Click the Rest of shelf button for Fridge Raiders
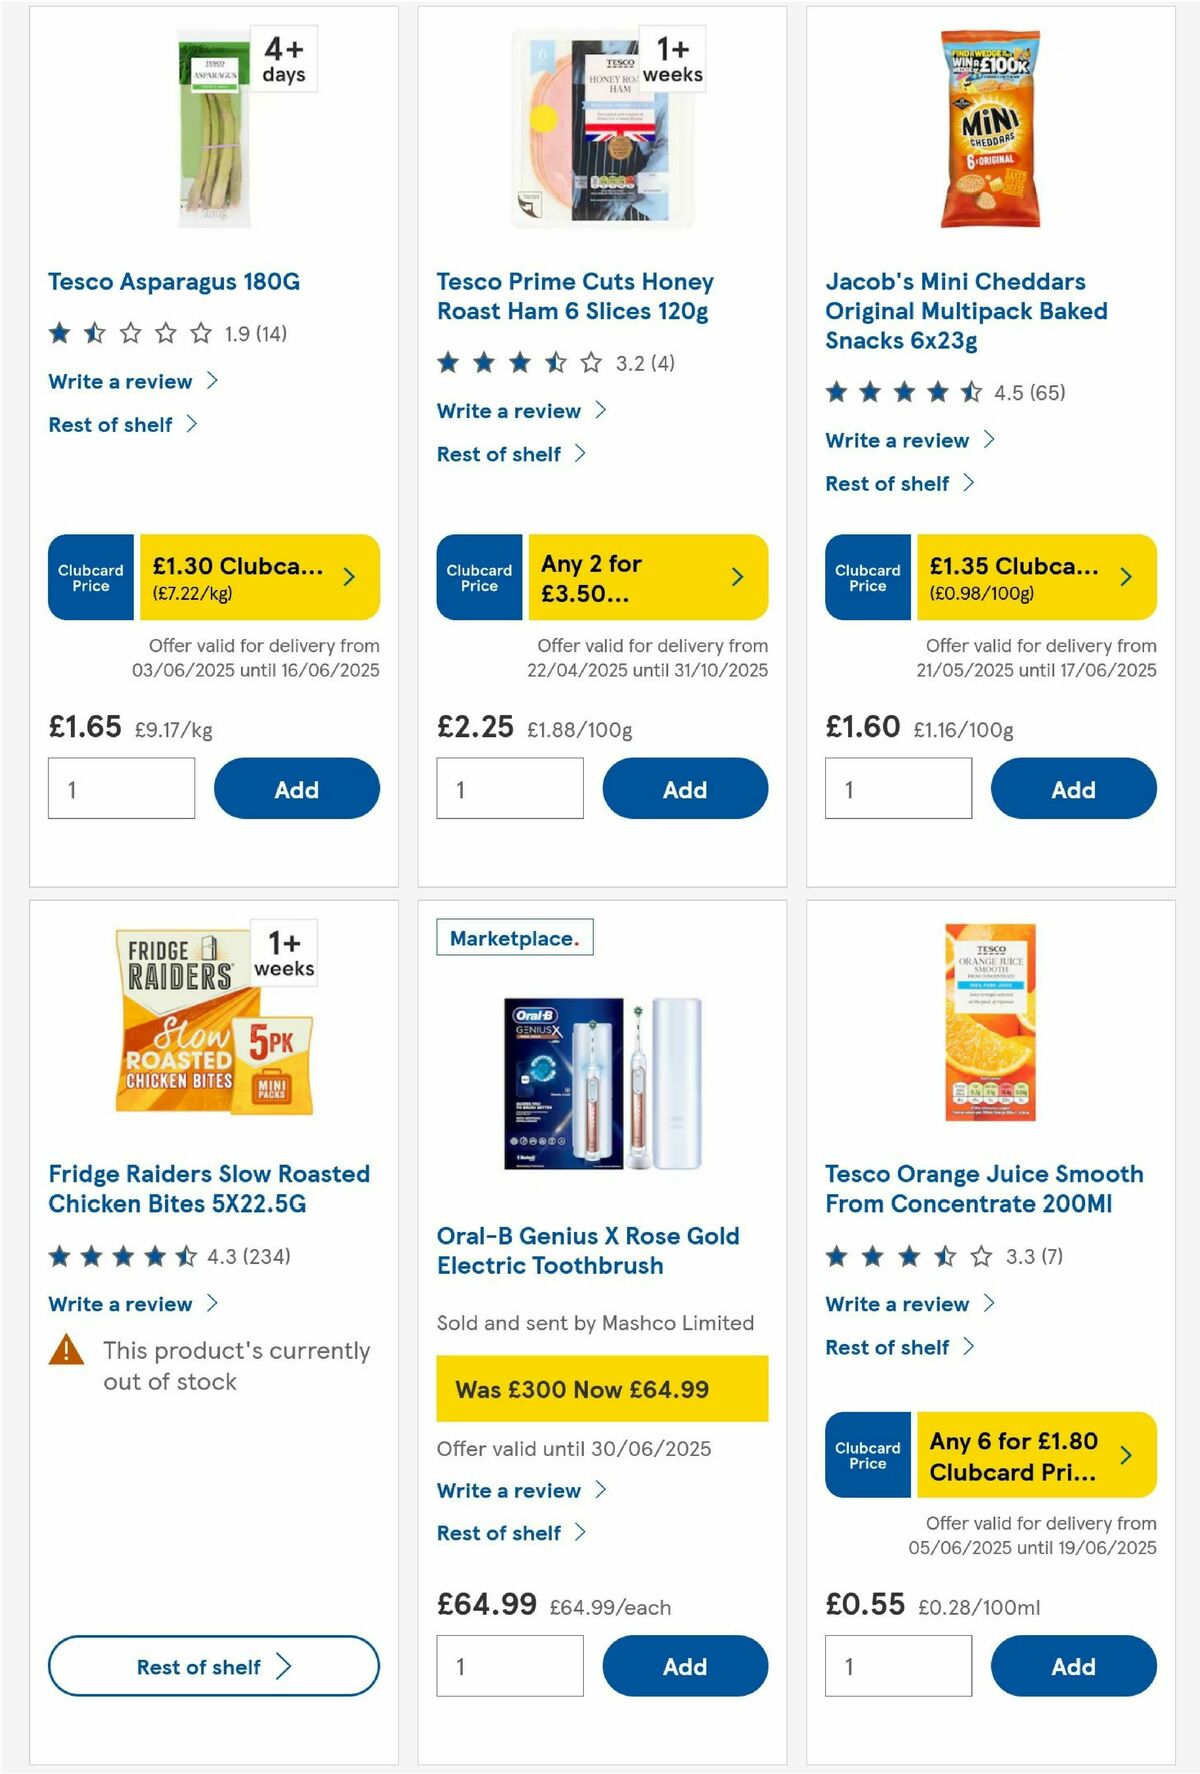The image size is (1200, 1774). [x=212, y=1666]
